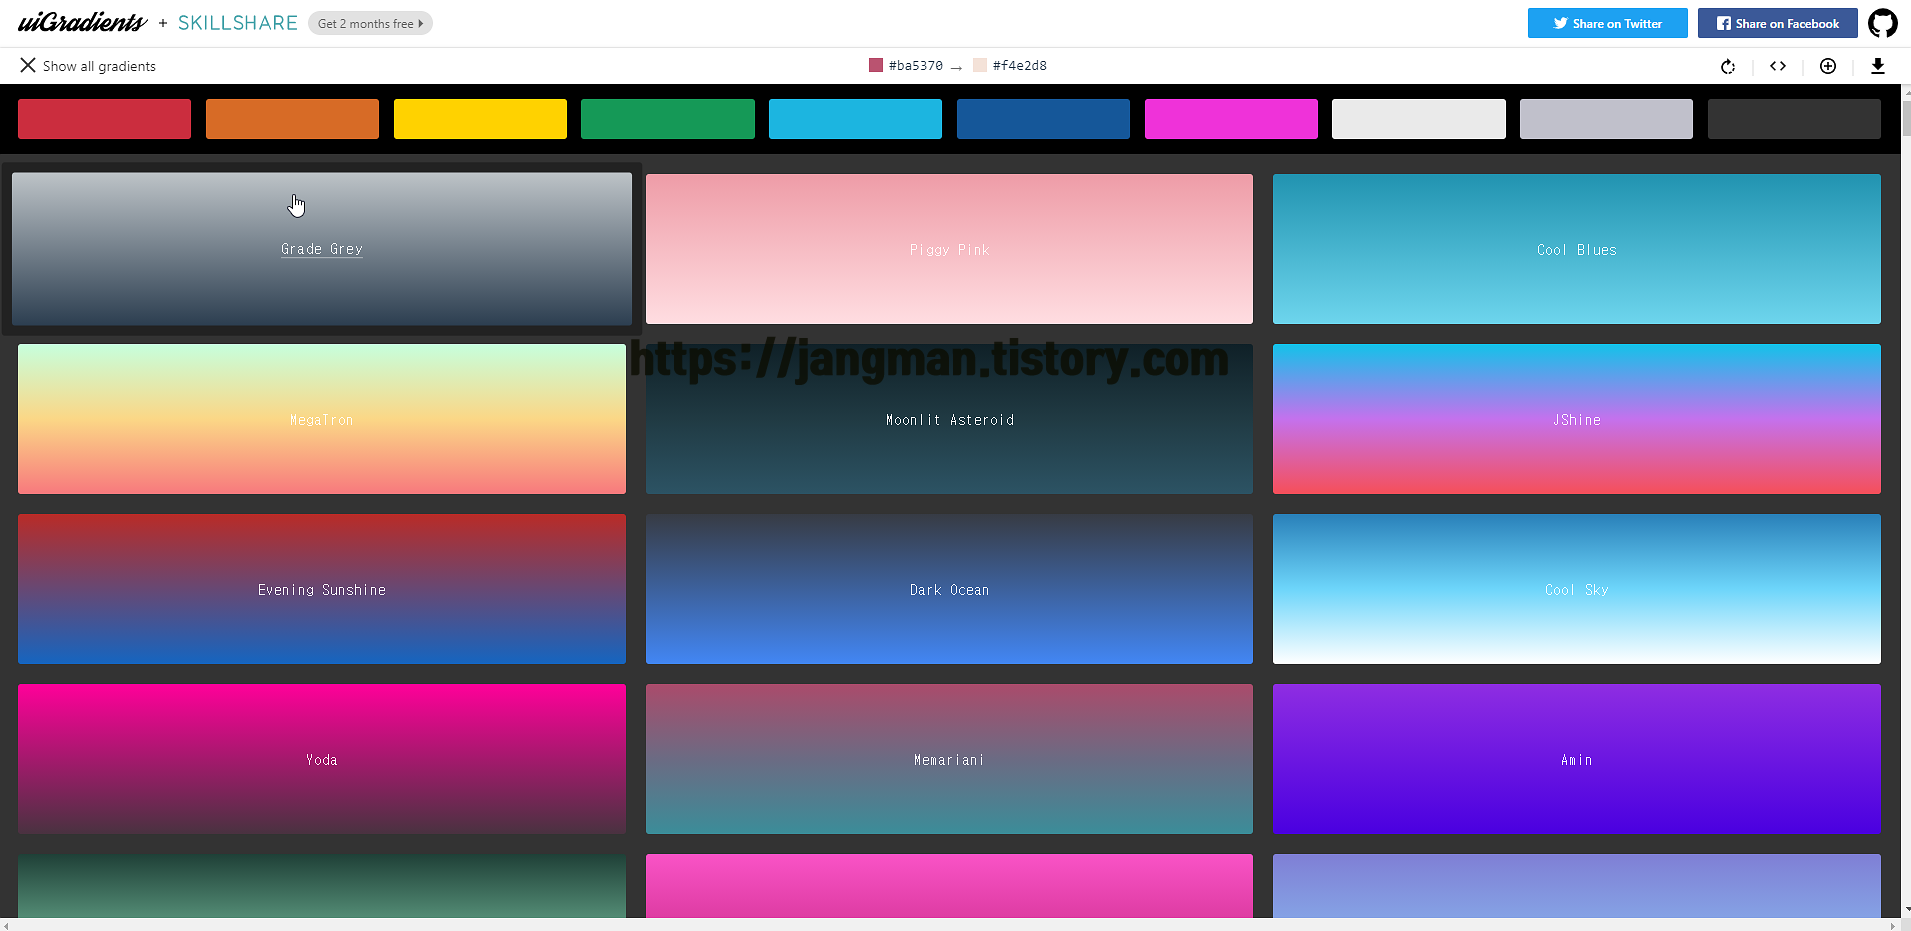1911x931 pixels.
Task: Select the Memariani gradient
Action: (949, 759)
